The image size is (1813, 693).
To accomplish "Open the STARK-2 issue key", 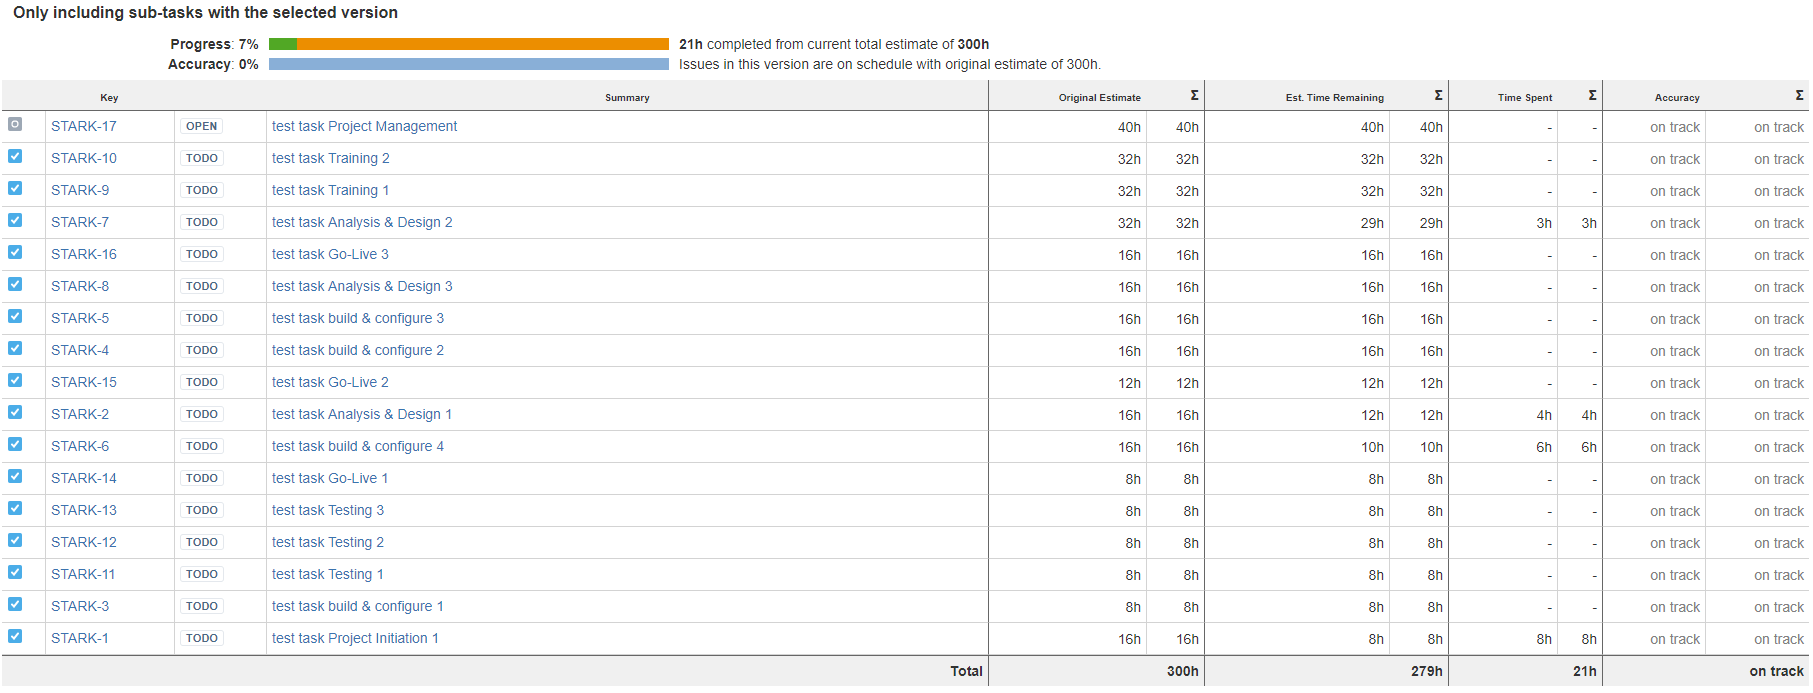I will click(x=80, y=414).
